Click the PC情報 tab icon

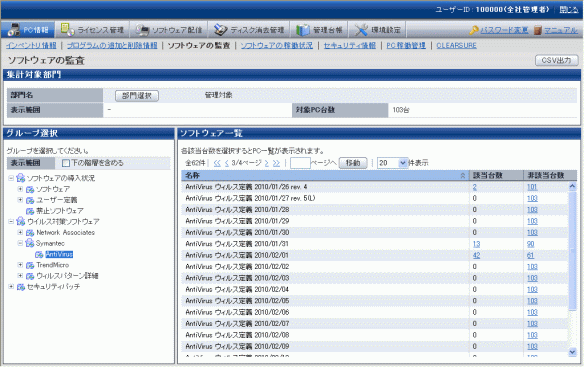13,29
